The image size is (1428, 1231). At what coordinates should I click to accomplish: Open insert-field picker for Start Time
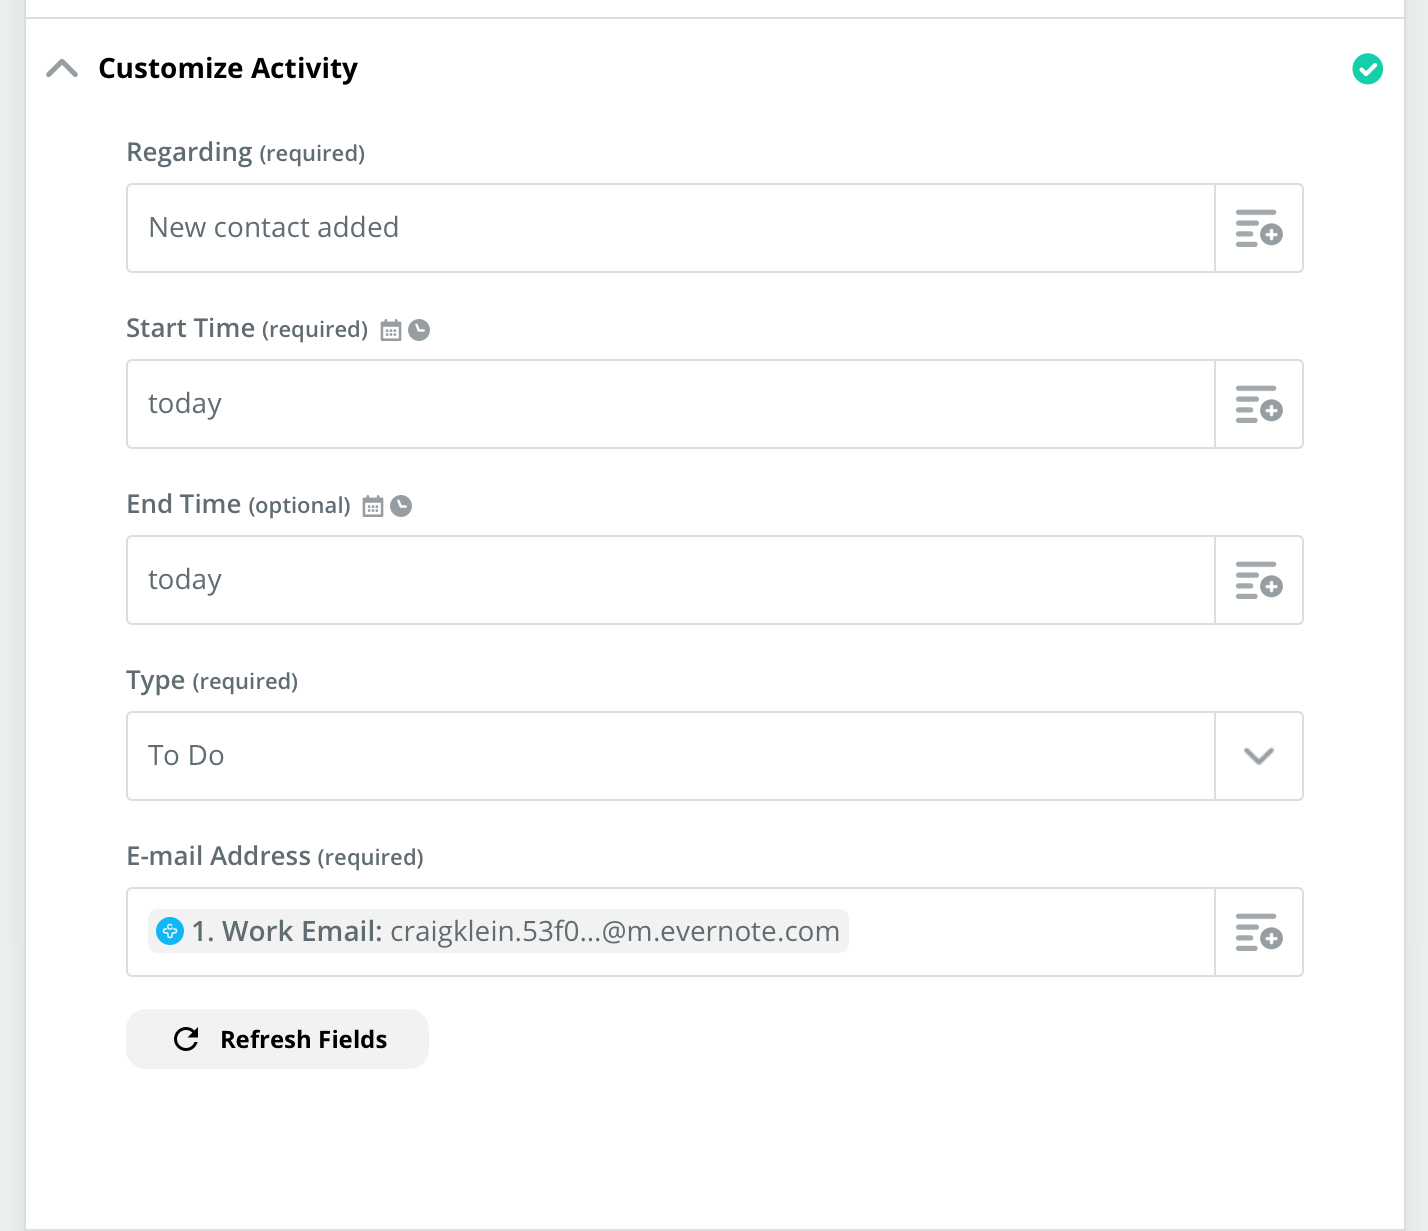[1258, 404]
